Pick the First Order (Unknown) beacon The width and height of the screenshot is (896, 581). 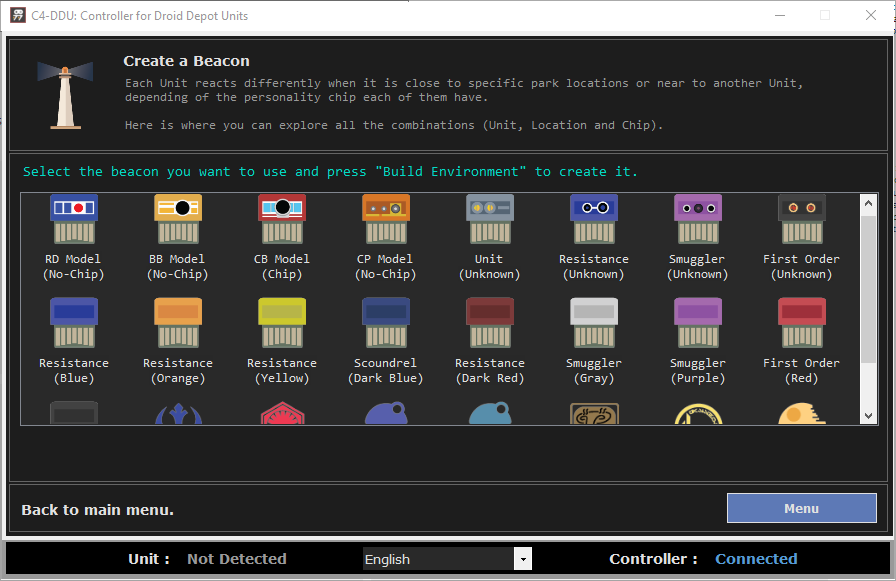tap(802, 238)
